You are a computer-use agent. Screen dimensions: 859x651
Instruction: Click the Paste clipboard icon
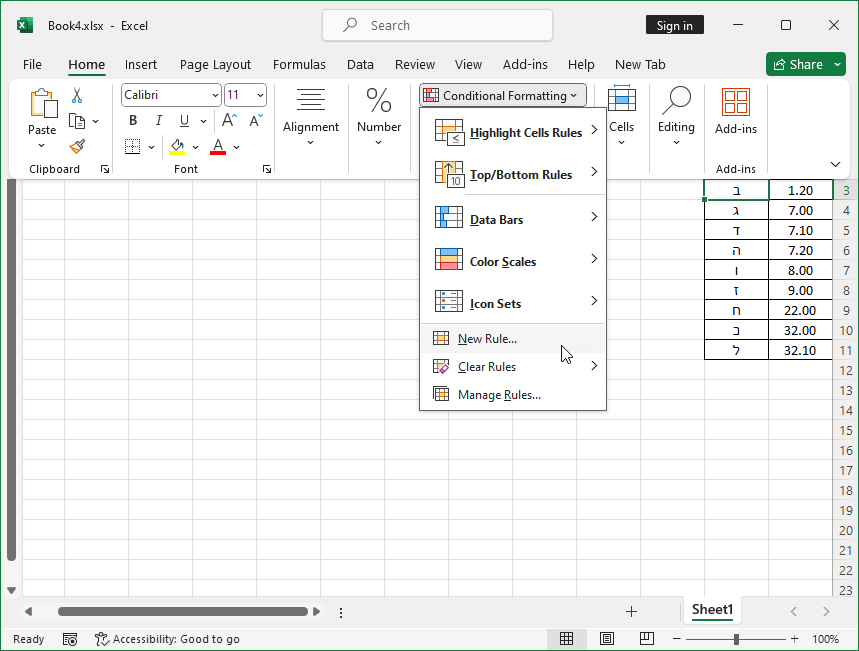pyautogui.click(x=42, y=104)
